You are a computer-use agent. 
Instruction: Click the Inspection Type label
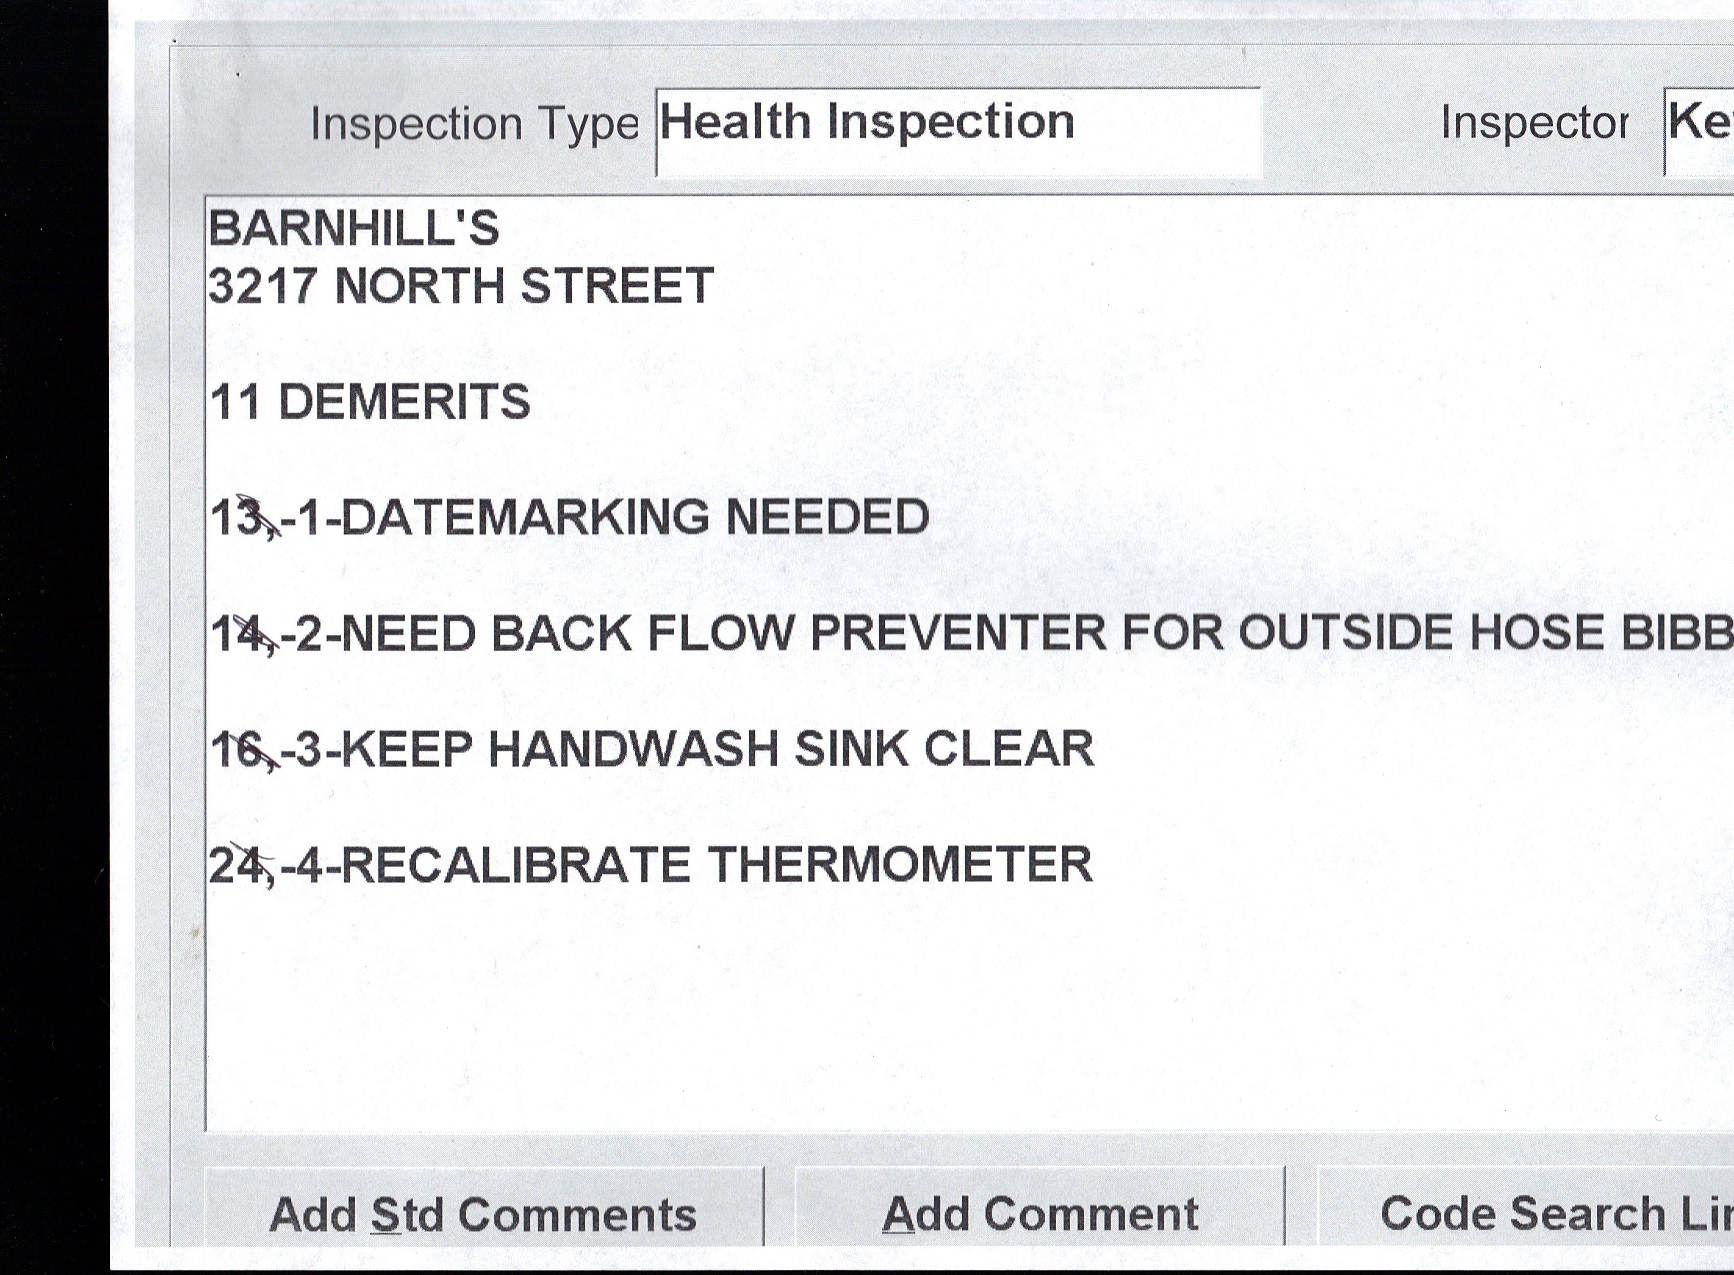[x=474, y=125]
